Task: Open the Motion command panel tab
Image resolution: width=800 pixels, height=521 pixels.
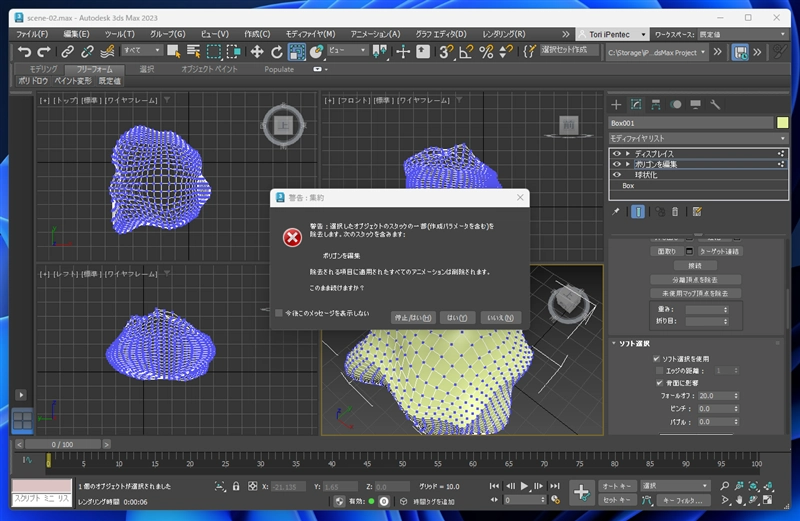Action: (676, 105)
